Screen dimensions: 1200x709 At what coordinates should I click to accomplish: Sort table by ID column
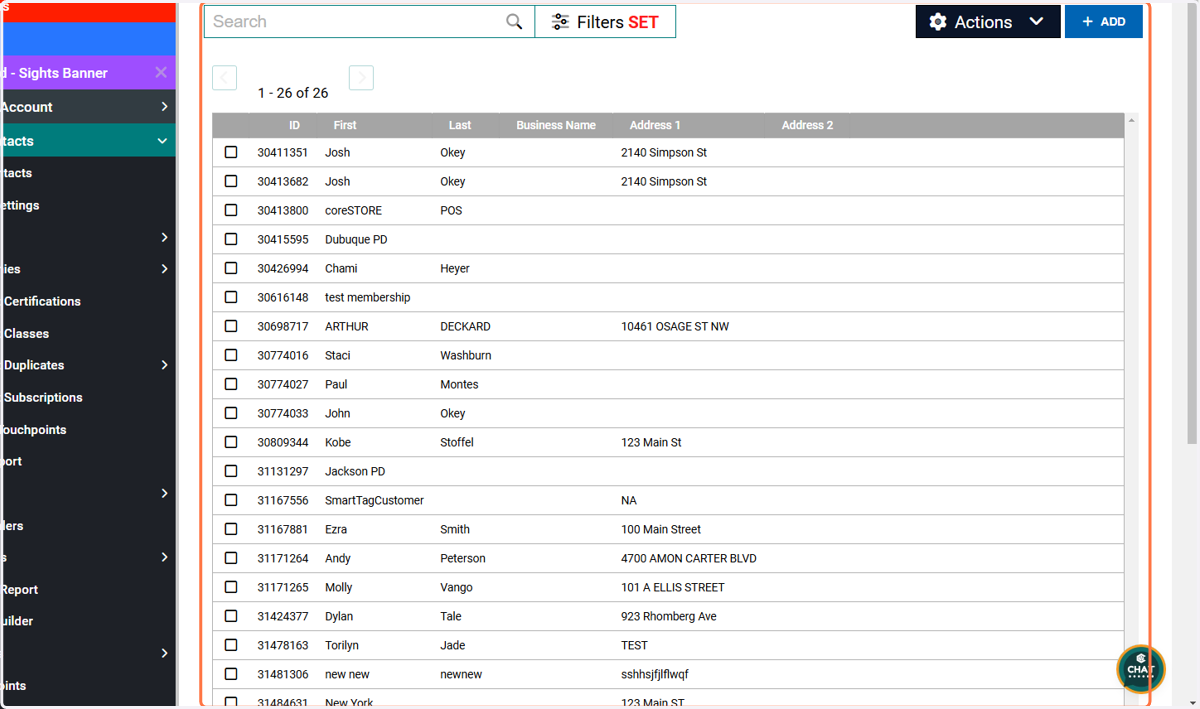294,125
